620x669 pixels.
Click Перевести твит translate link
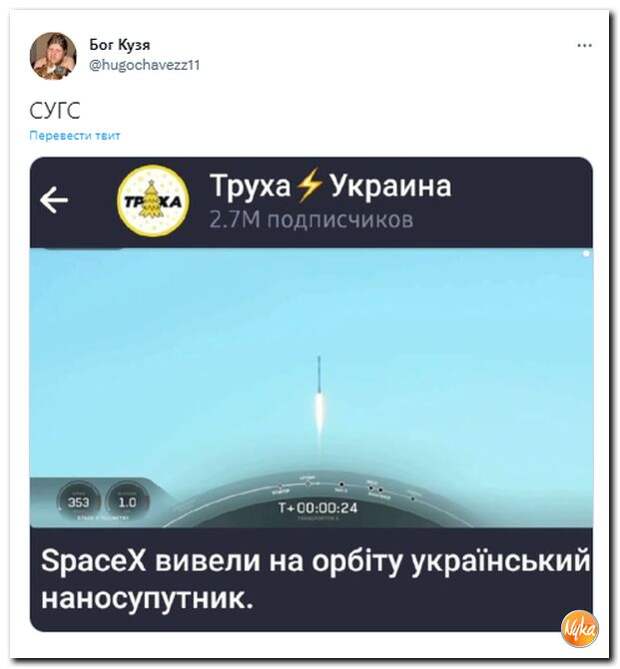click(x=75, y=136)
